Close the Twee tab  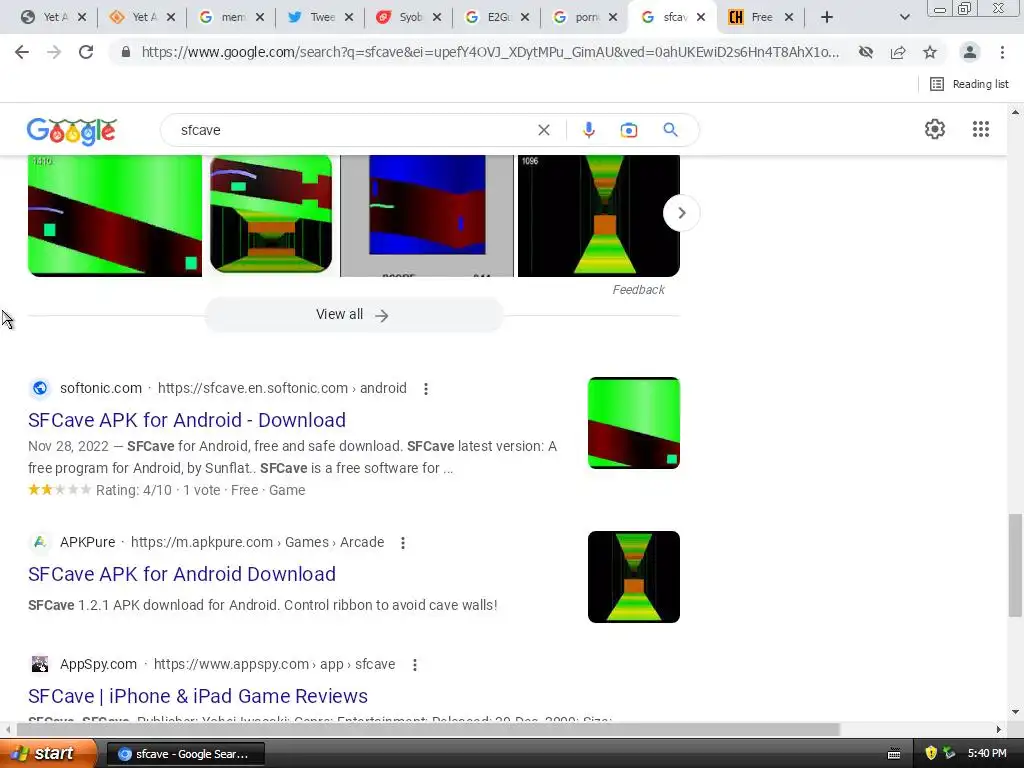pyautogui.click(x=349, y=17)
